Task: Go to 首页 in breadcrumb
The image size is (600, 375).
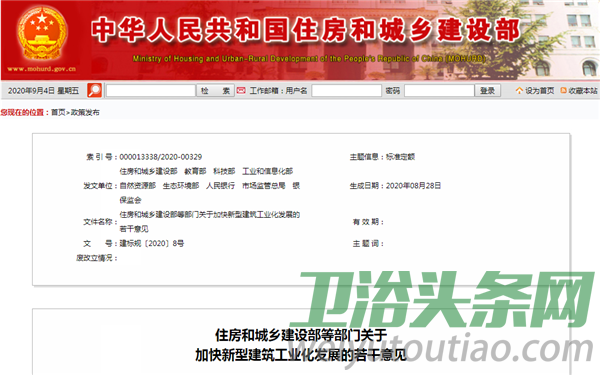Action: pos(58,112)
